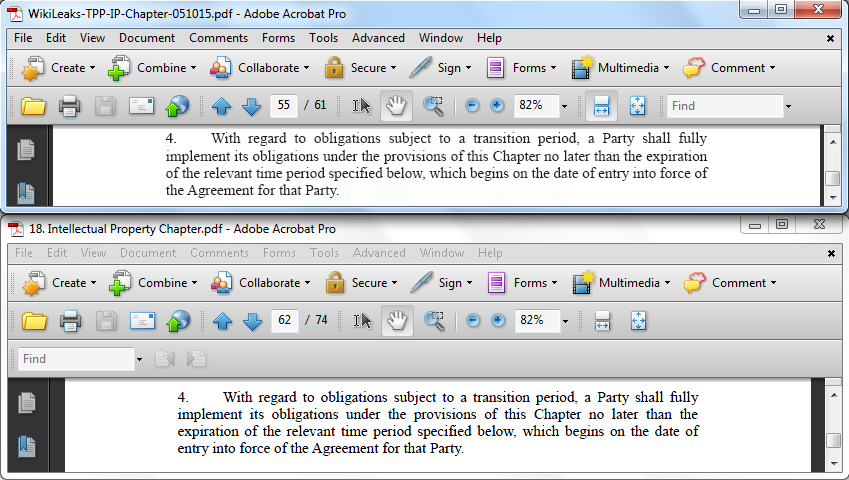Click the Comment toolbar button in the WikiLeaks window
The image size is (849, 480).
point(728,68)
